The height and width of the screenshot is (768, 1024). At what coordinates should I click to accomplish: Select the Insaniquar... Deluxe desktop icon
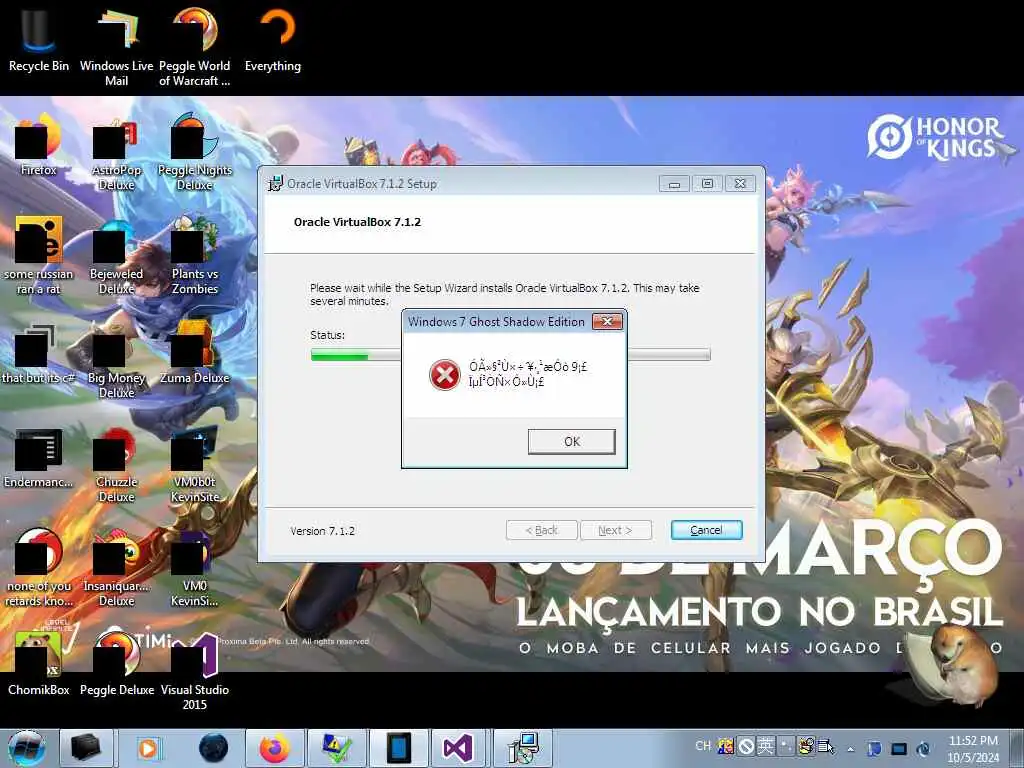point(116,568)
